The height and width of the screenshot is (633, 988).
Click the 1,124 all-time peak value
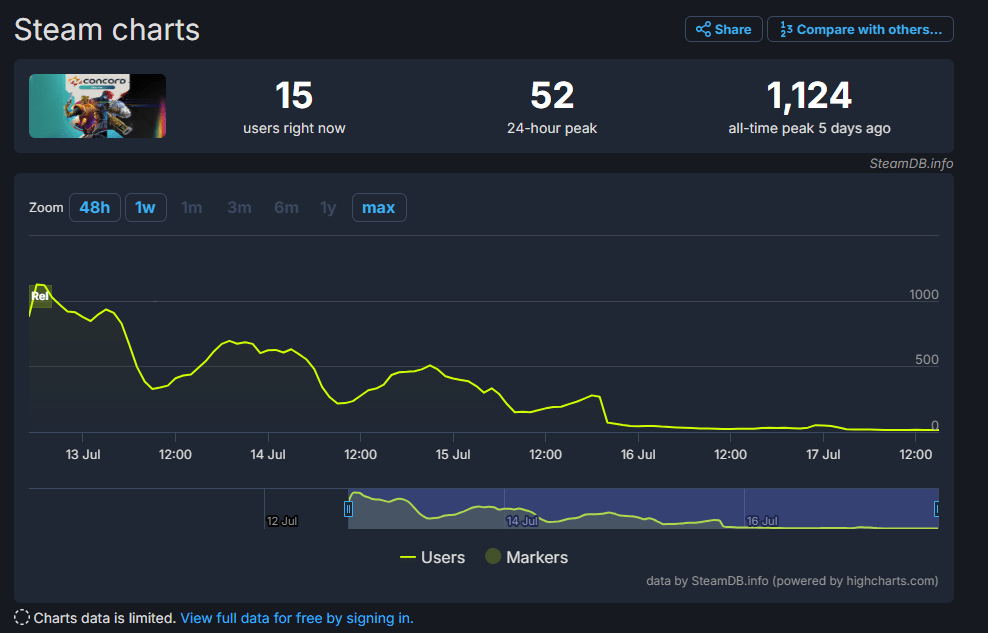coord(809,96)
